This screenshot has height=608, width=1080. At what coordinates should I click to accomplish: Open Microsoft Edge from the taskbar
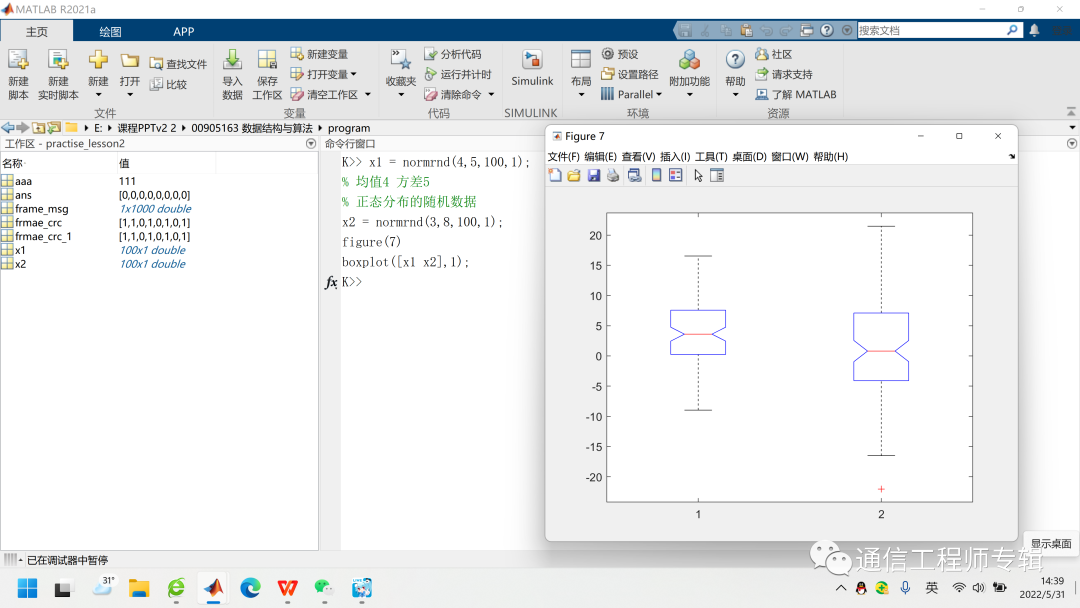[251, 588]
